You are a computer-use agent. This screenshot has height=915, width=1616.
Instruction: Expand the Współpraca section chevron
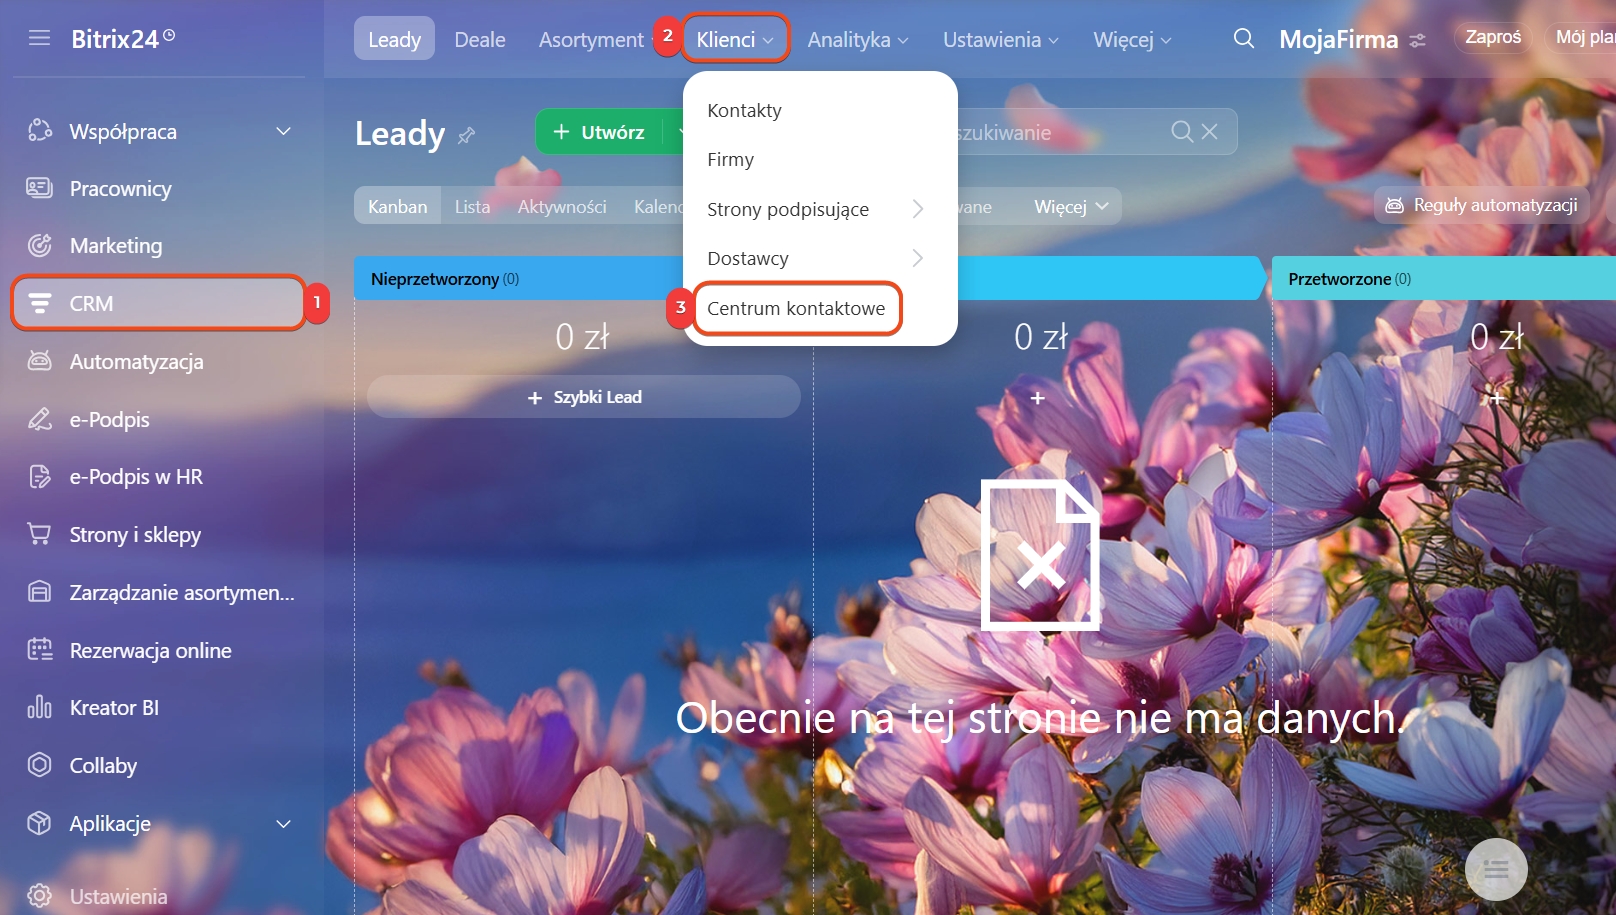click(x=284, y=131)
